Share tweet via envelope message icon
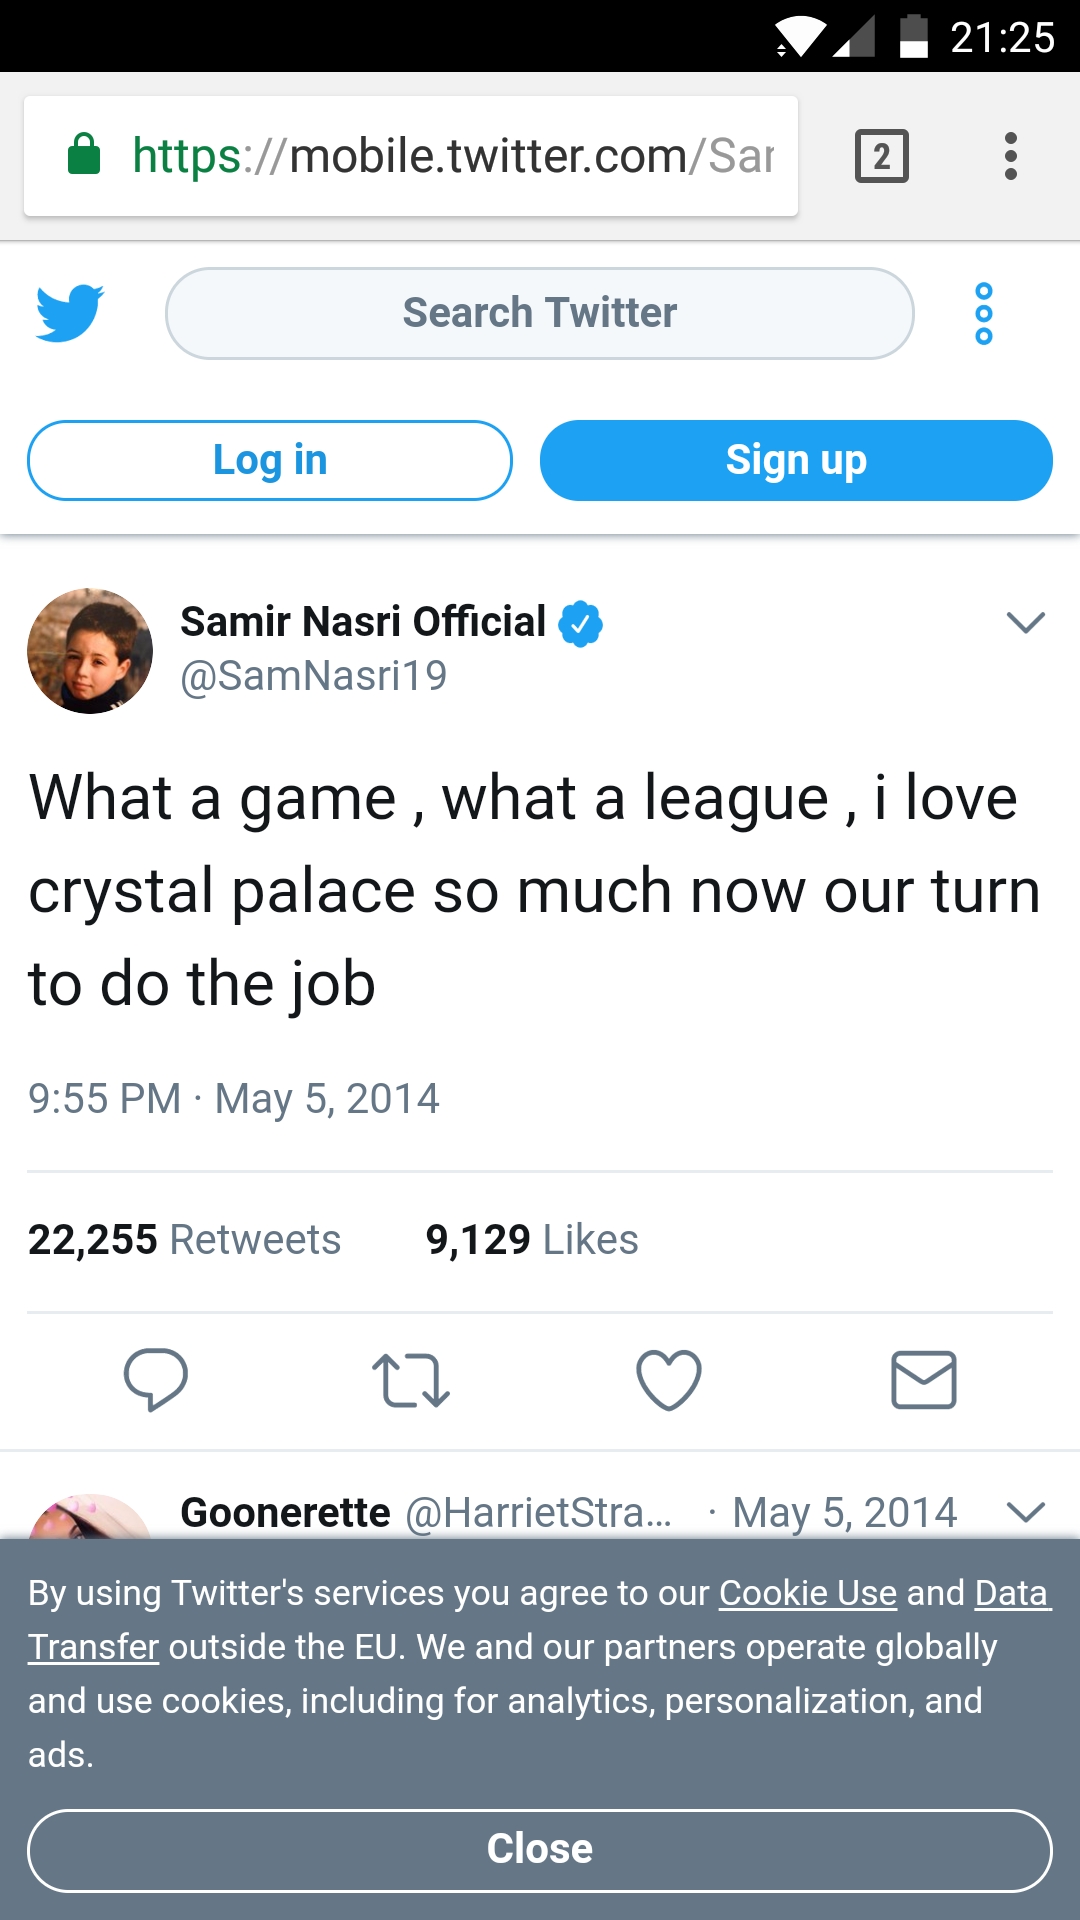Viewport: 1080px width, 1920px height. click(x=923, y=1380)
